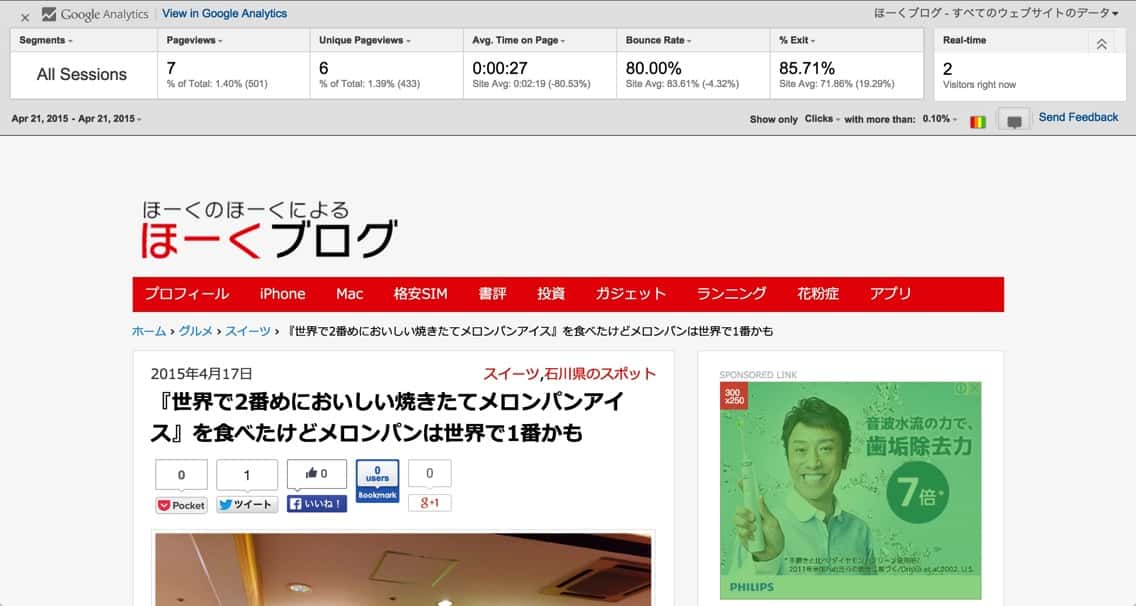Click the Send Feedback link

point(1078,117)
